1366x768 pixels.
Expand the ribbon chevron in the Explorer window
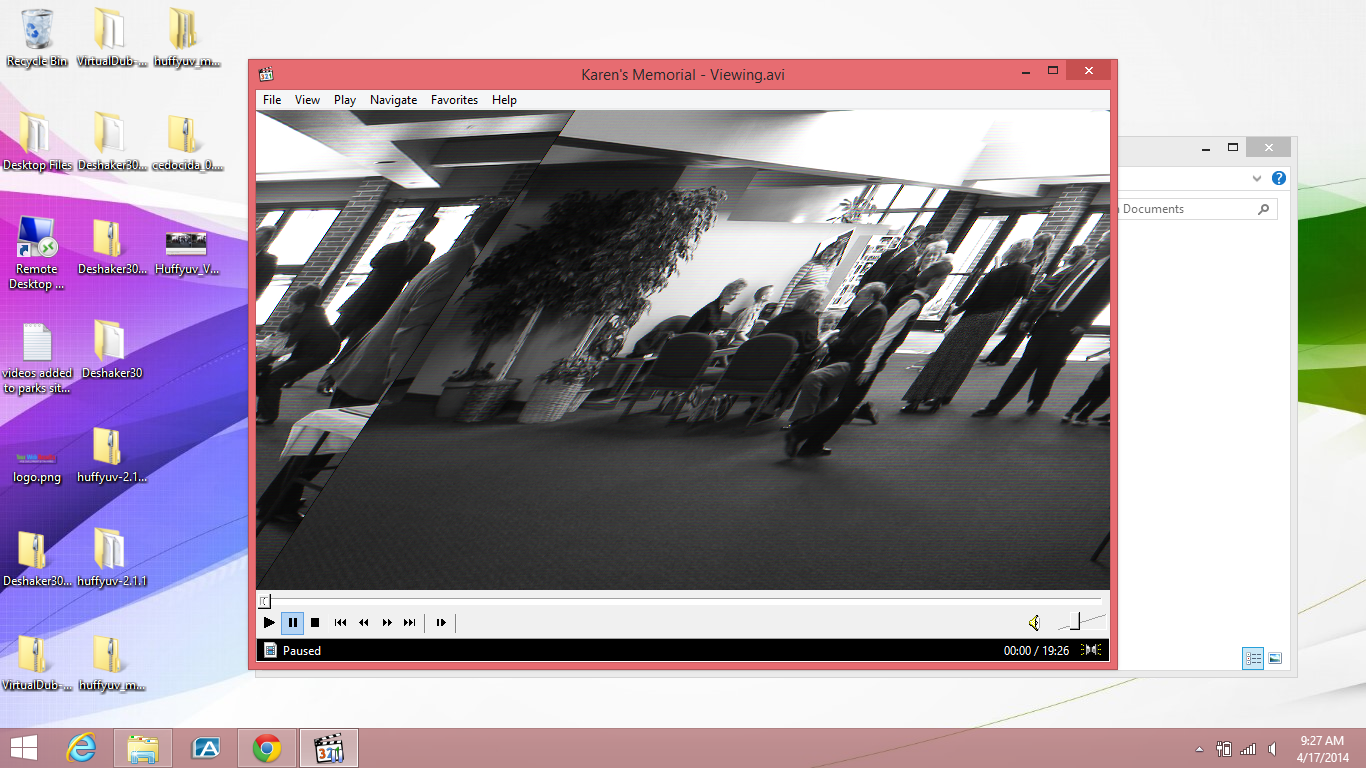[1258, 179]
